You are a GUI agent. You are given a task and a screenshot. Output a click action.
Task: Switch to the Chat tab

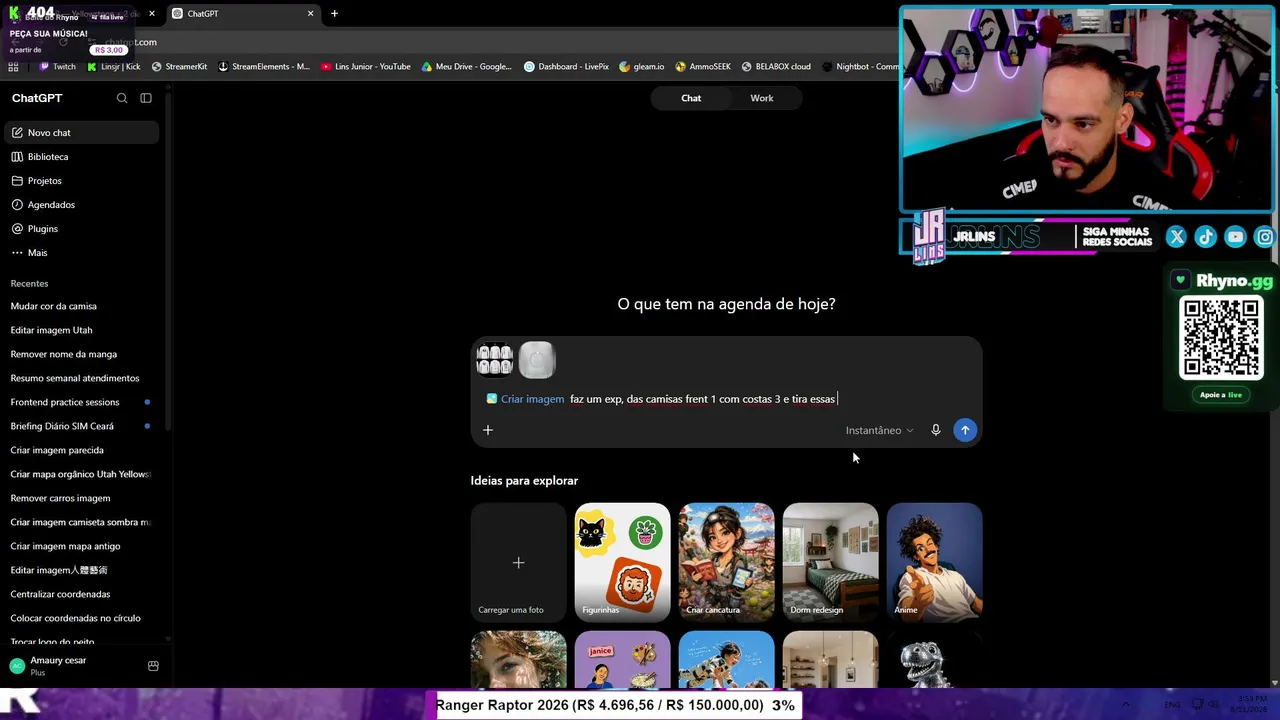pos(691,98)
